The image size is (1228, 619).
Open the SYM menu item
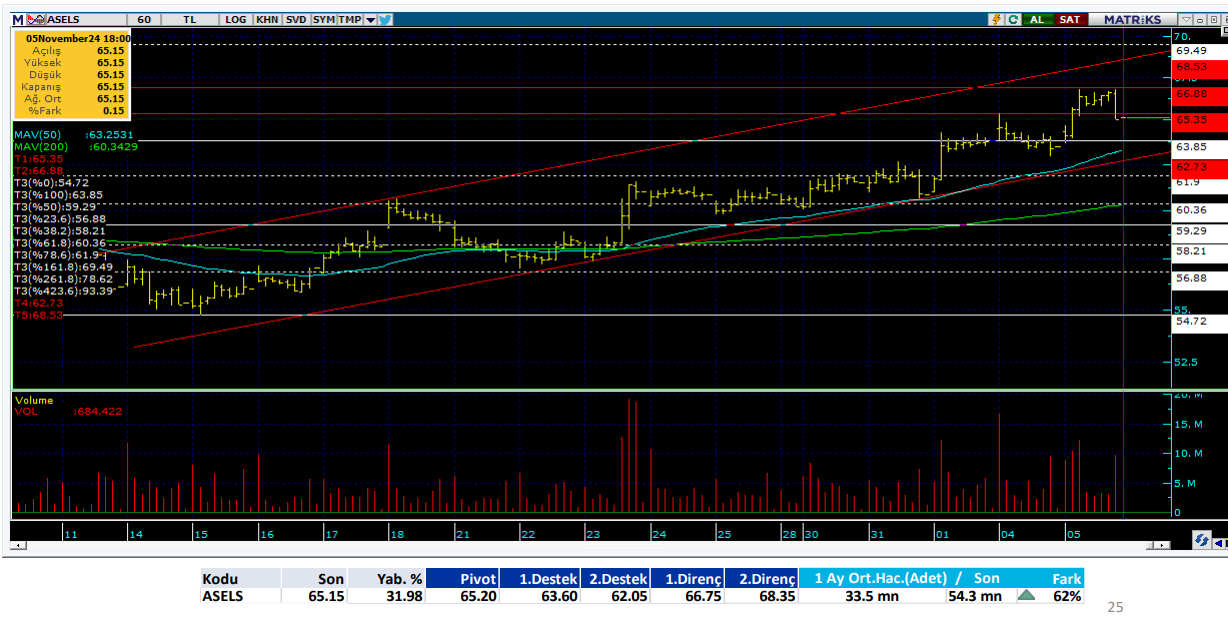point(323,19)
